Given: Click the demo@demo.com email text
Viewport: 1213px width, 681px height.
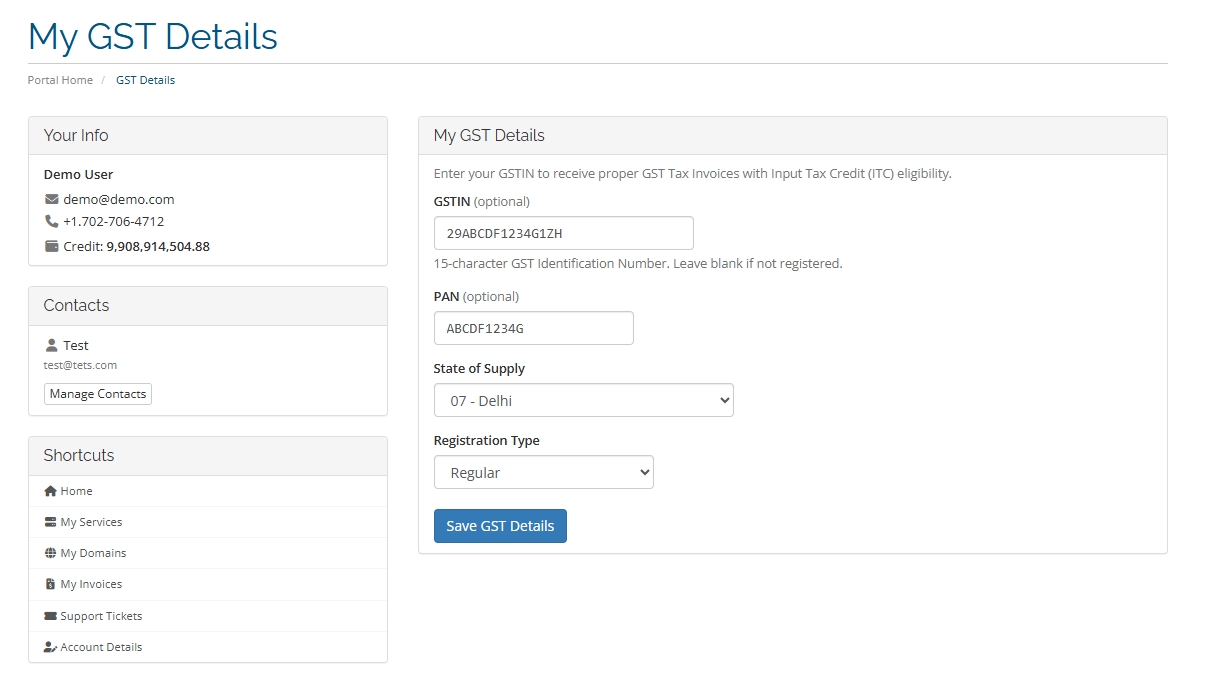Looking at the screenshot, I should [x=119, y=199].
